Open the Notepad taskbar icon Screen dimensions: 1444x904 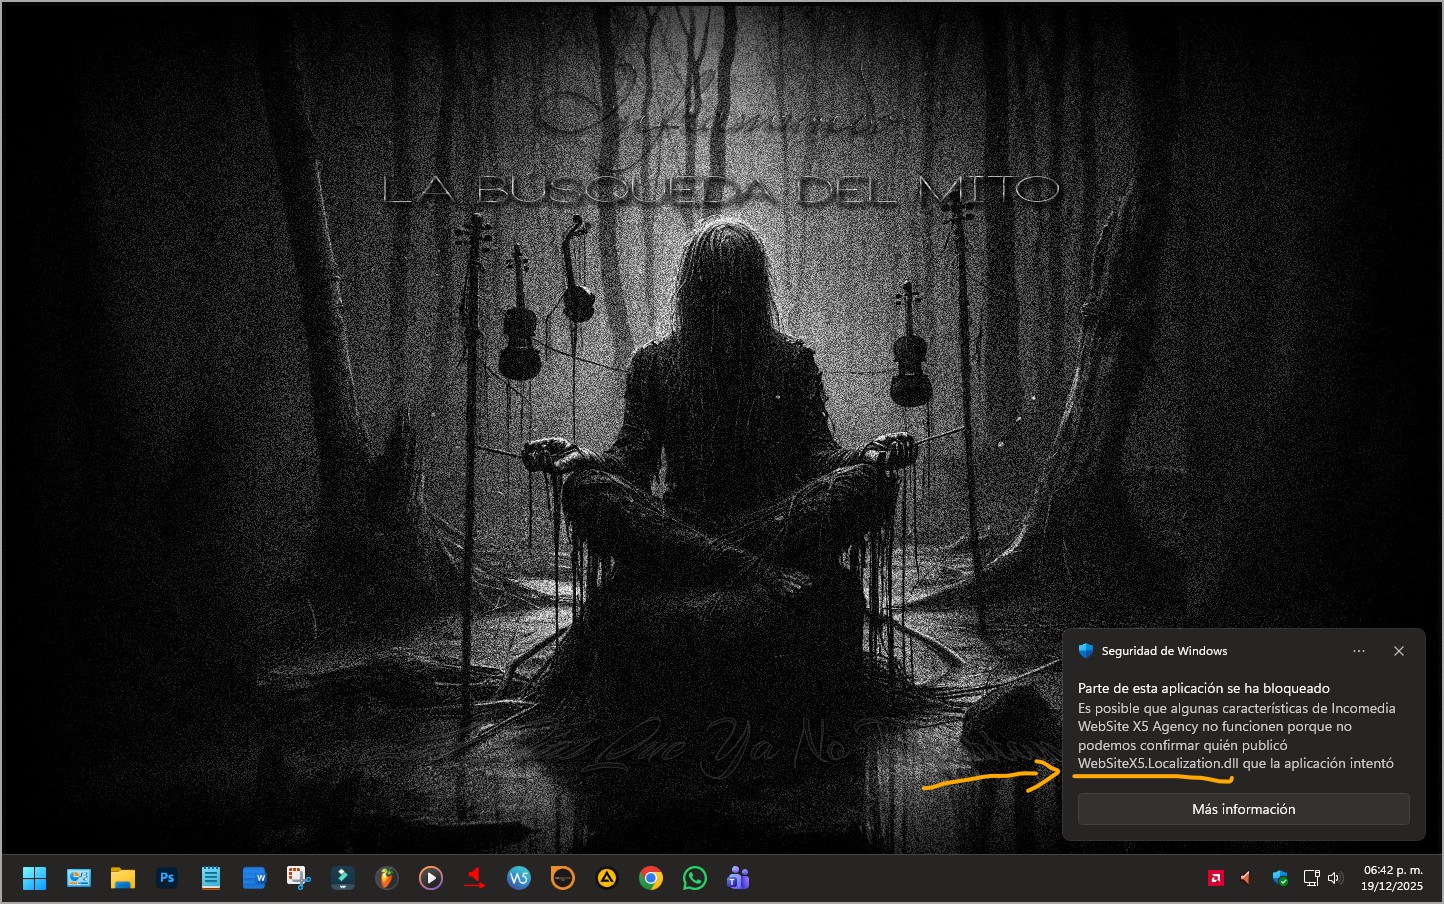(211, 879)
